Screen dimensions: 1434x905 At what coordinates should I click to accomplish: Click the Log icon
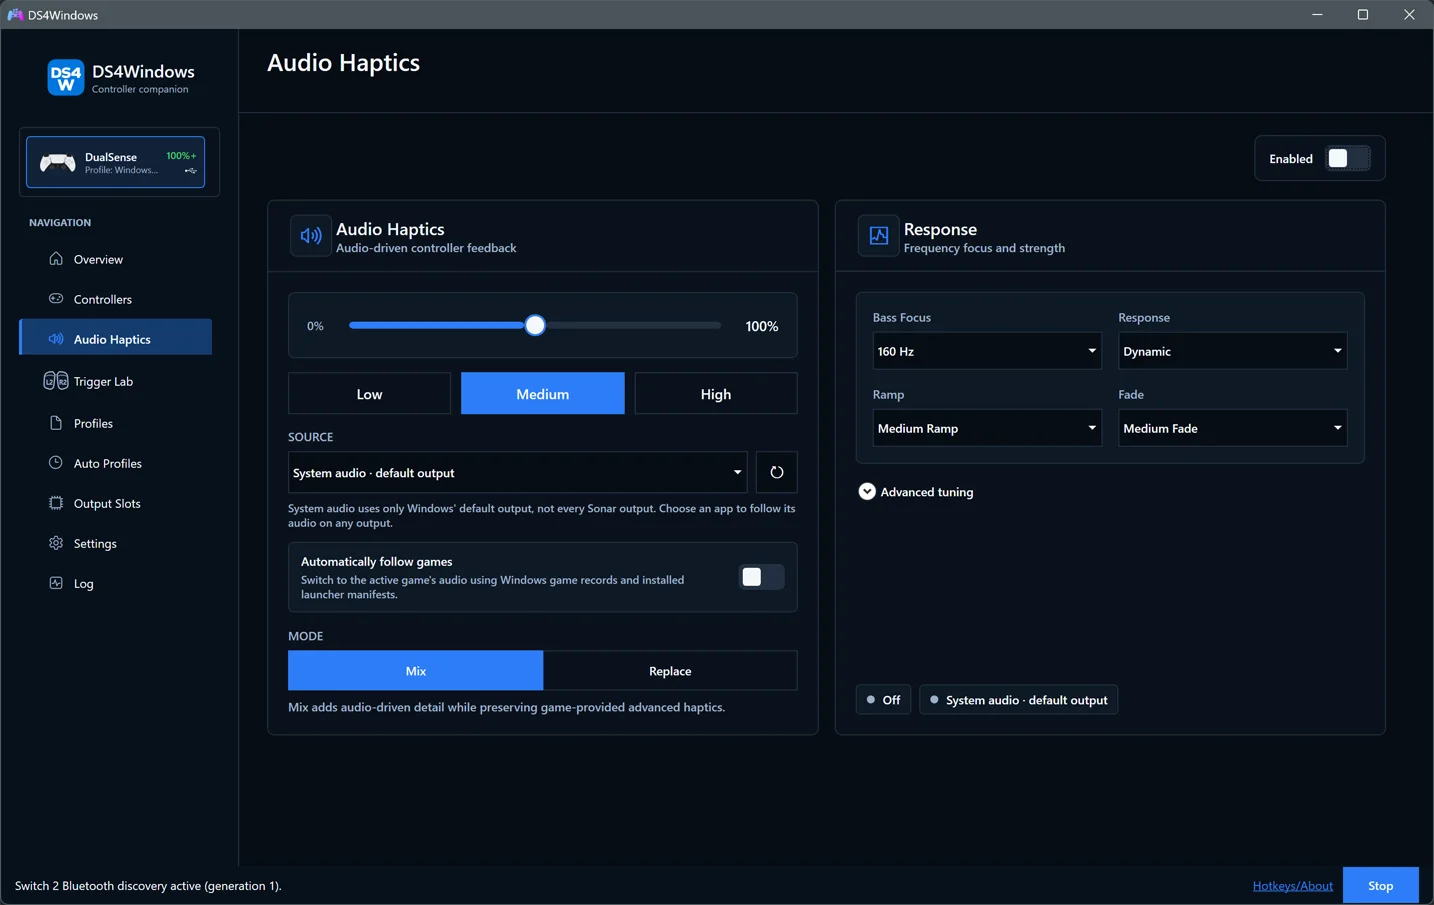click(x=56, y=583)
